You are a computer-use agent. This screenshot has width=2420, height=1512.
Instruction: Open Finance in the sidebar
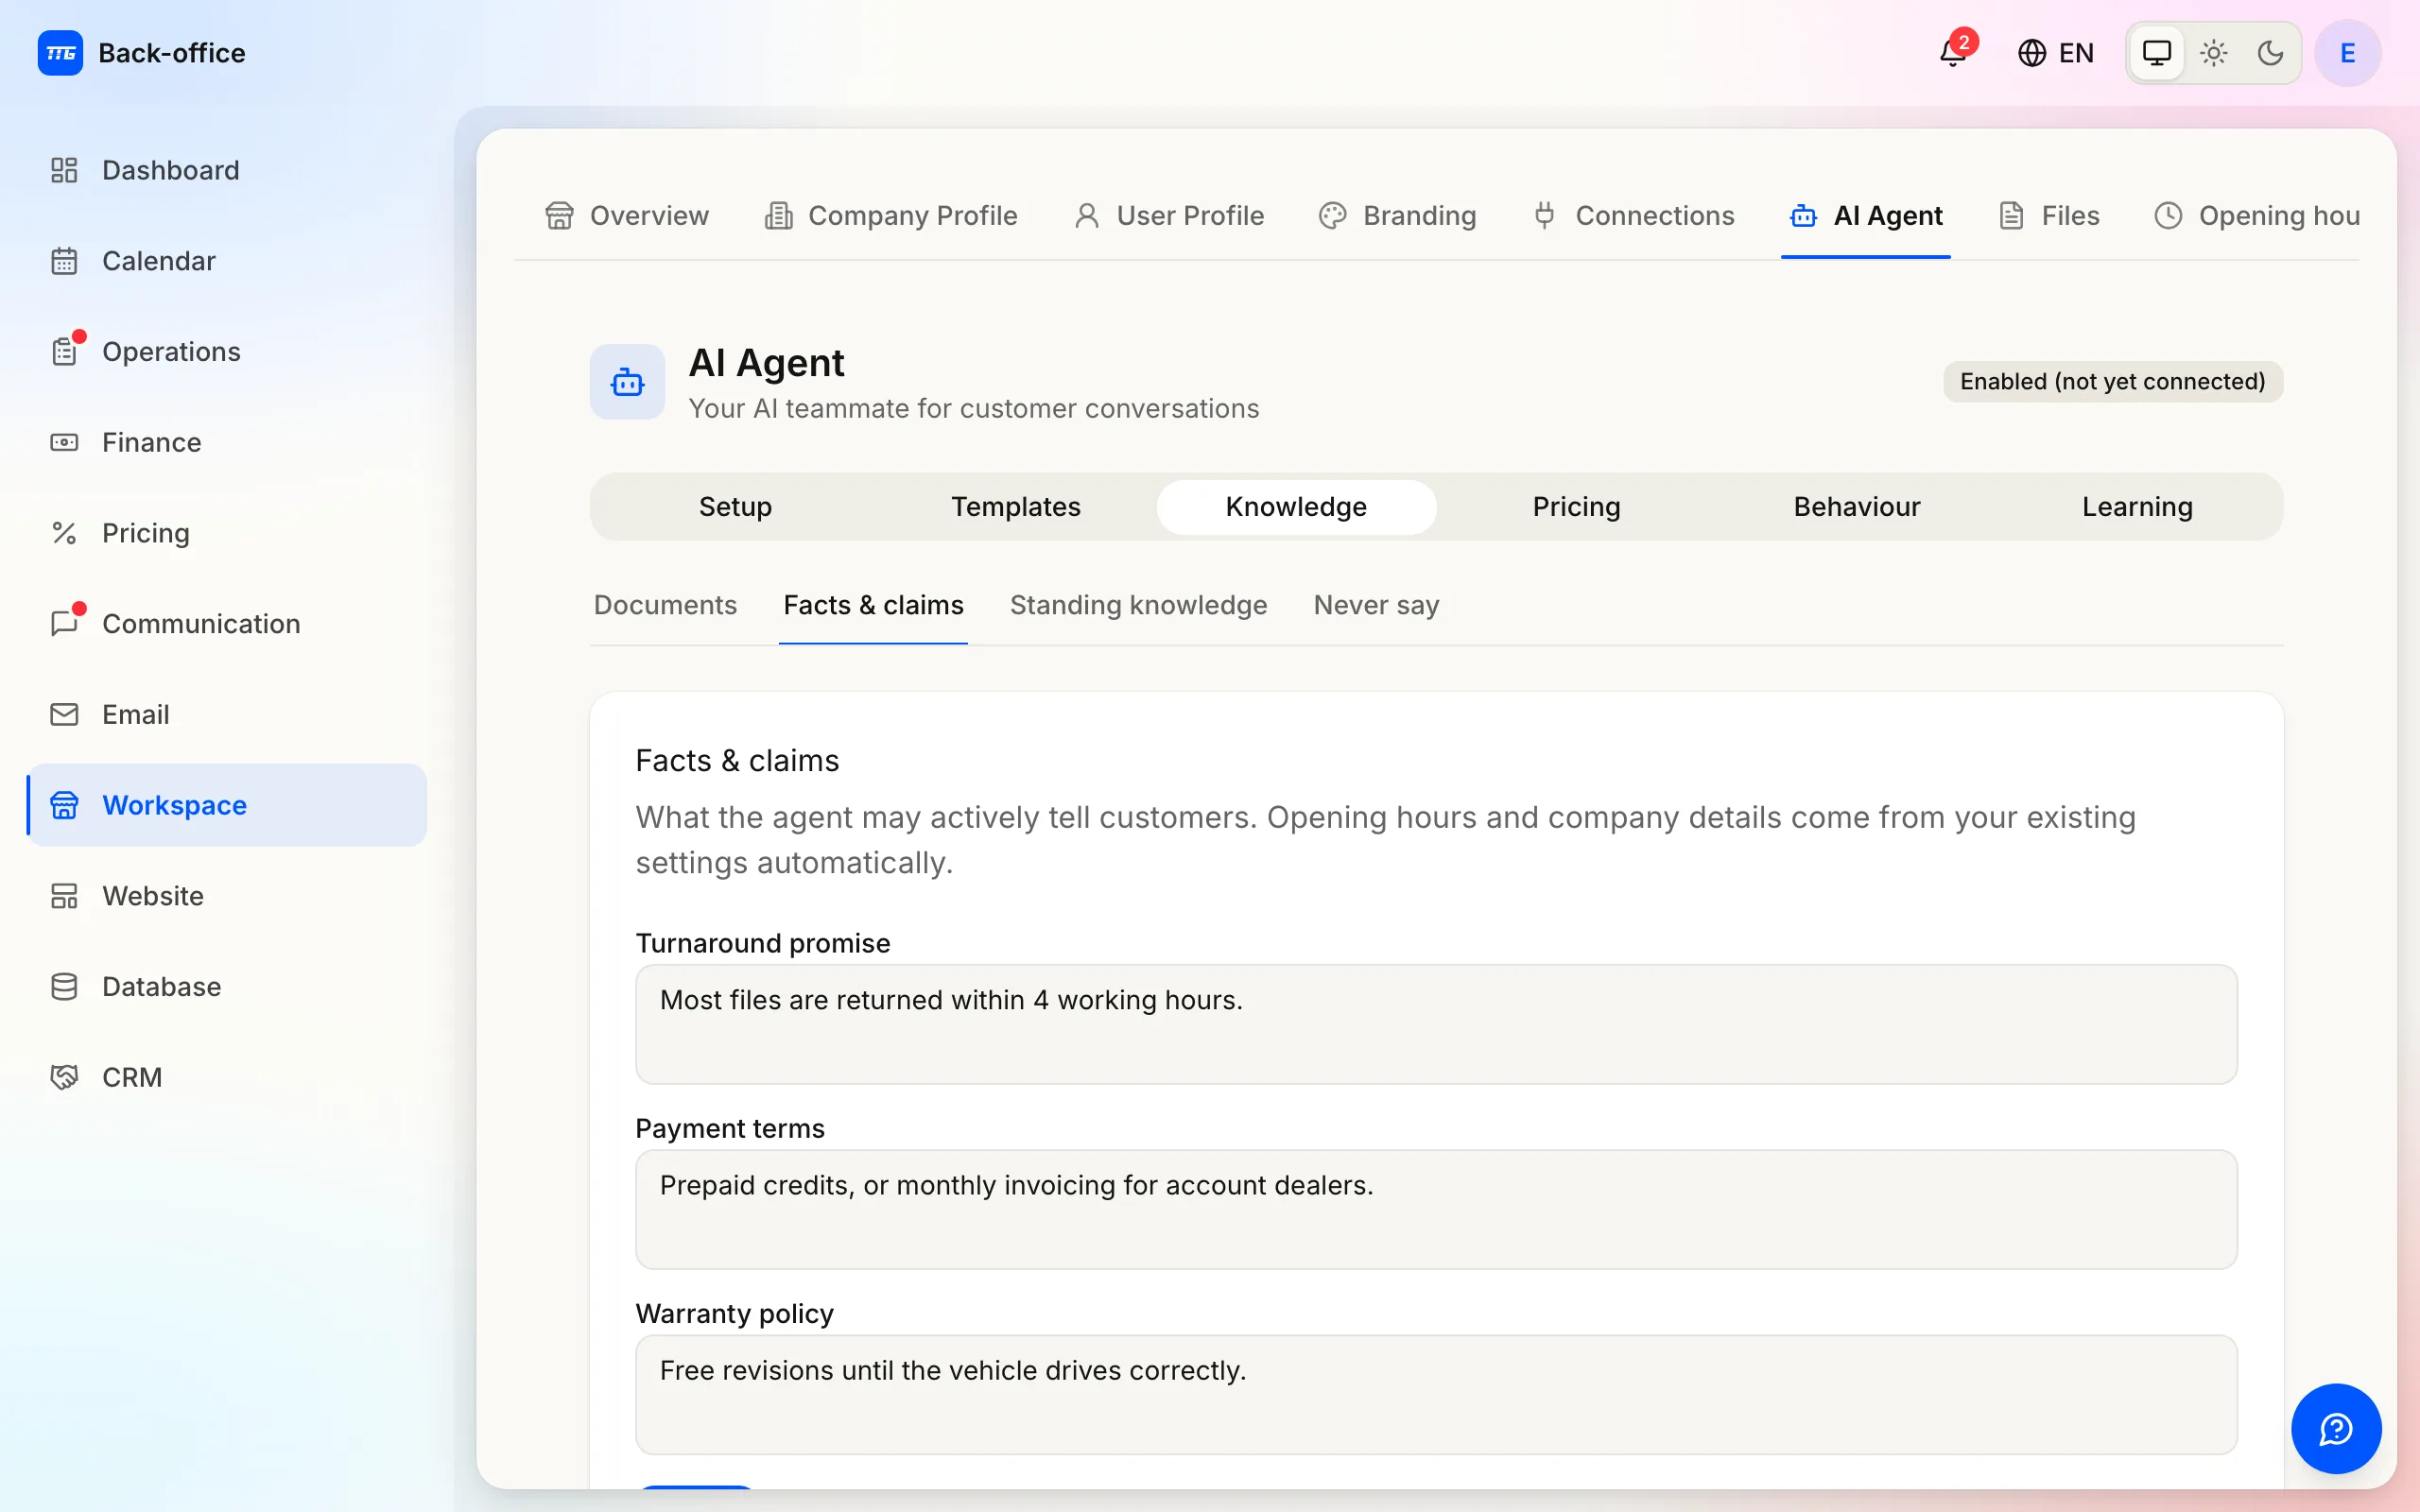[227, 442]
